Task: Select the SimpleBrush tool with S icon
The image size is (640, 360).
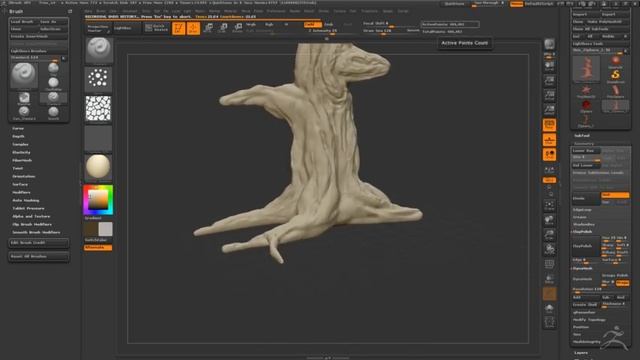Action: [x=615, y=76]
